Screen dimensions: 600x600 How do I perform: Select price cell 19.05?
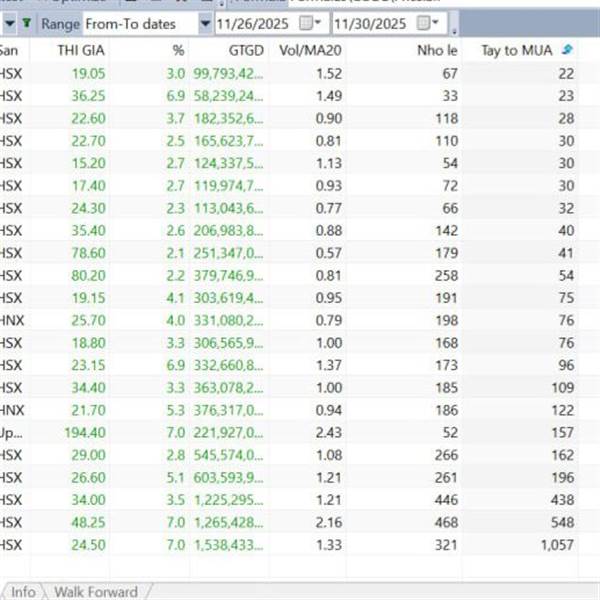[88, 73]
